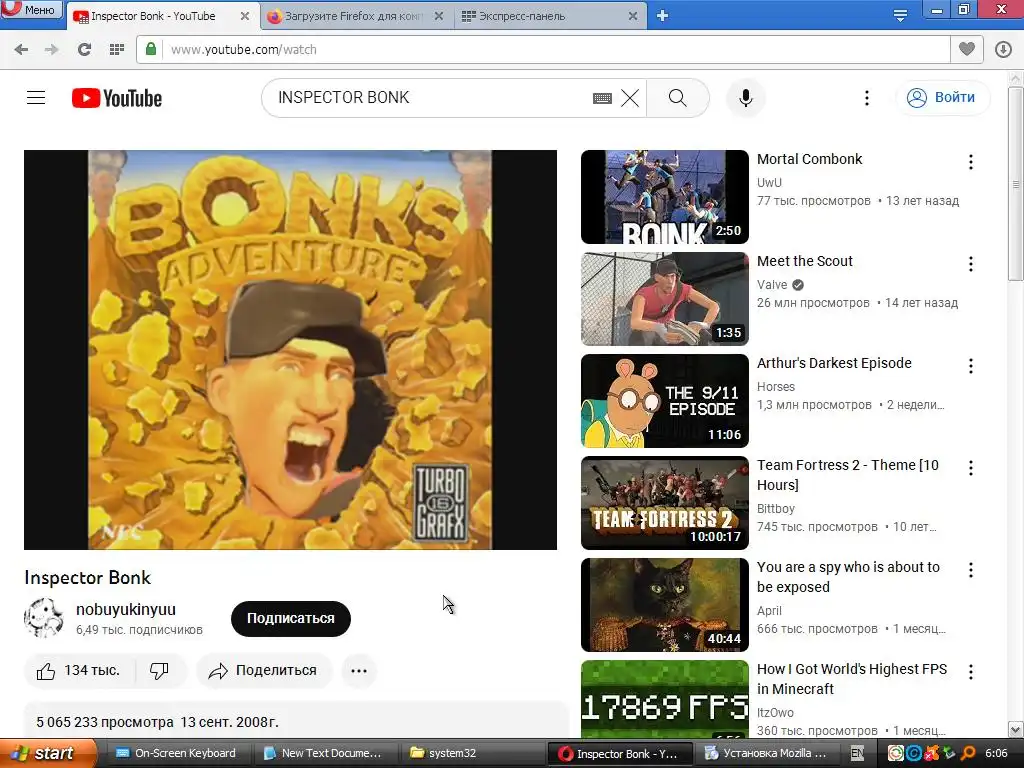Open the virtual keyboard icon in search
This screenshot has height=768, width=1024.
pyautogui.click(x=602, y=99)
